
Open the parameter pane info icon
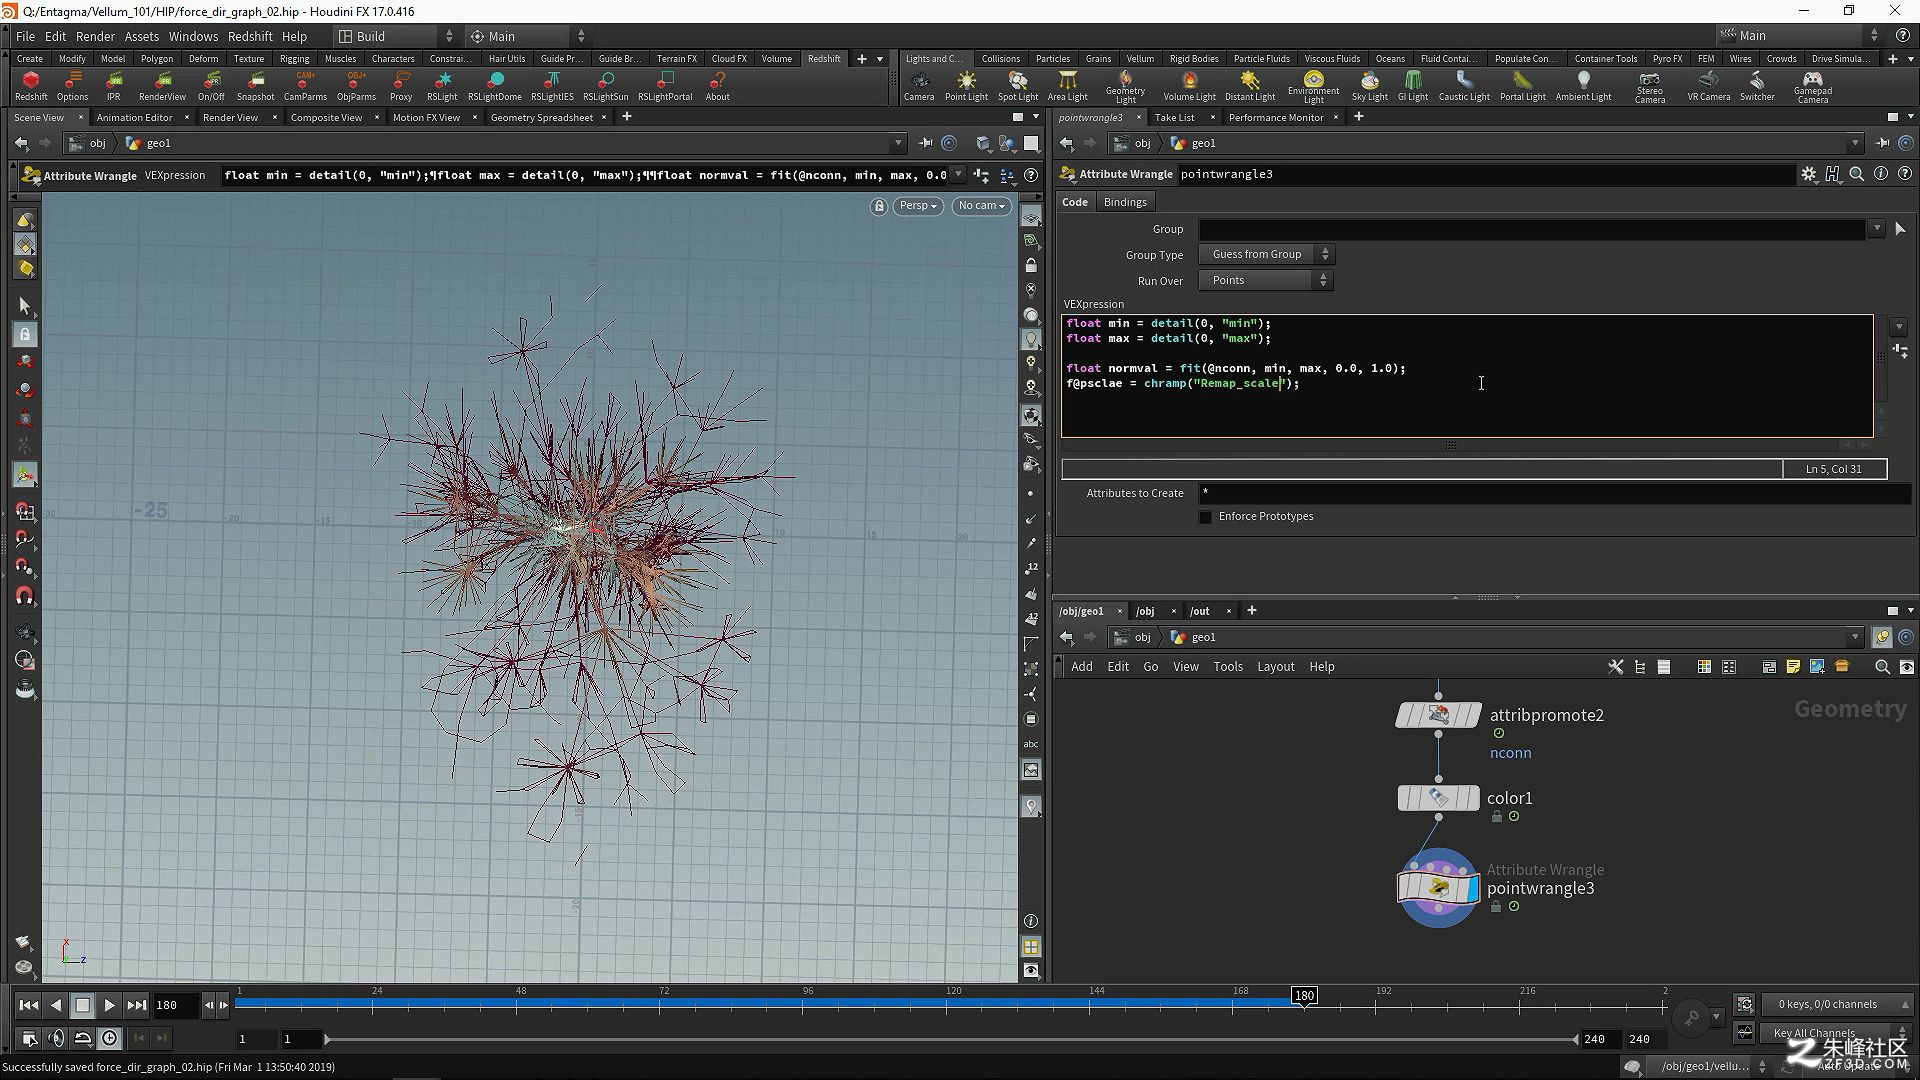pyautogui.click(x=1880, y=174)
